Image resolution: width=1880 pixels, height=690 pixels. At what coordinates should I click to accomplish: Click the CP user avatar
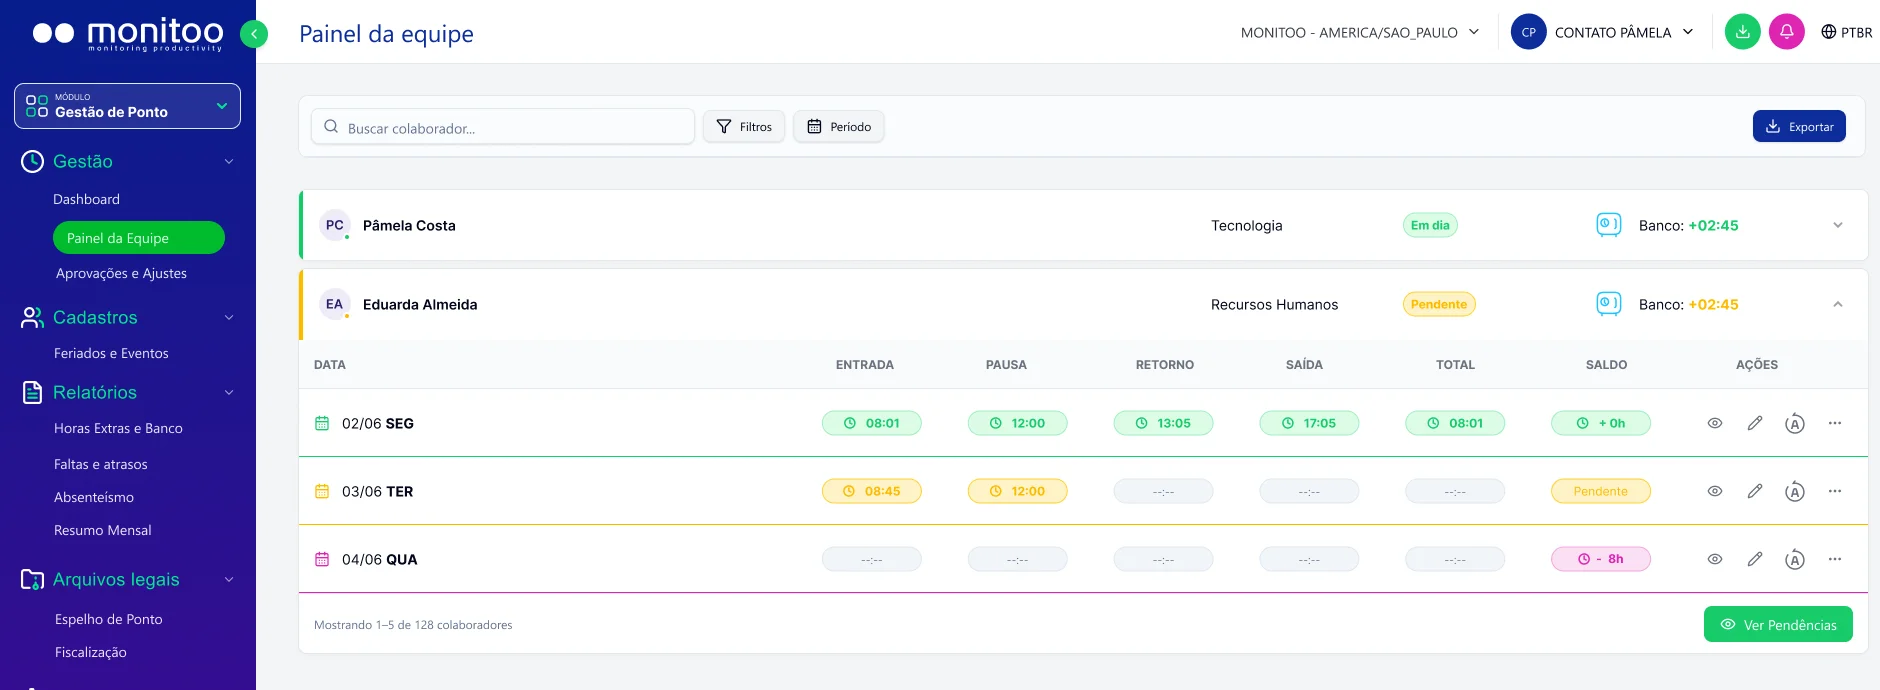1528,32
